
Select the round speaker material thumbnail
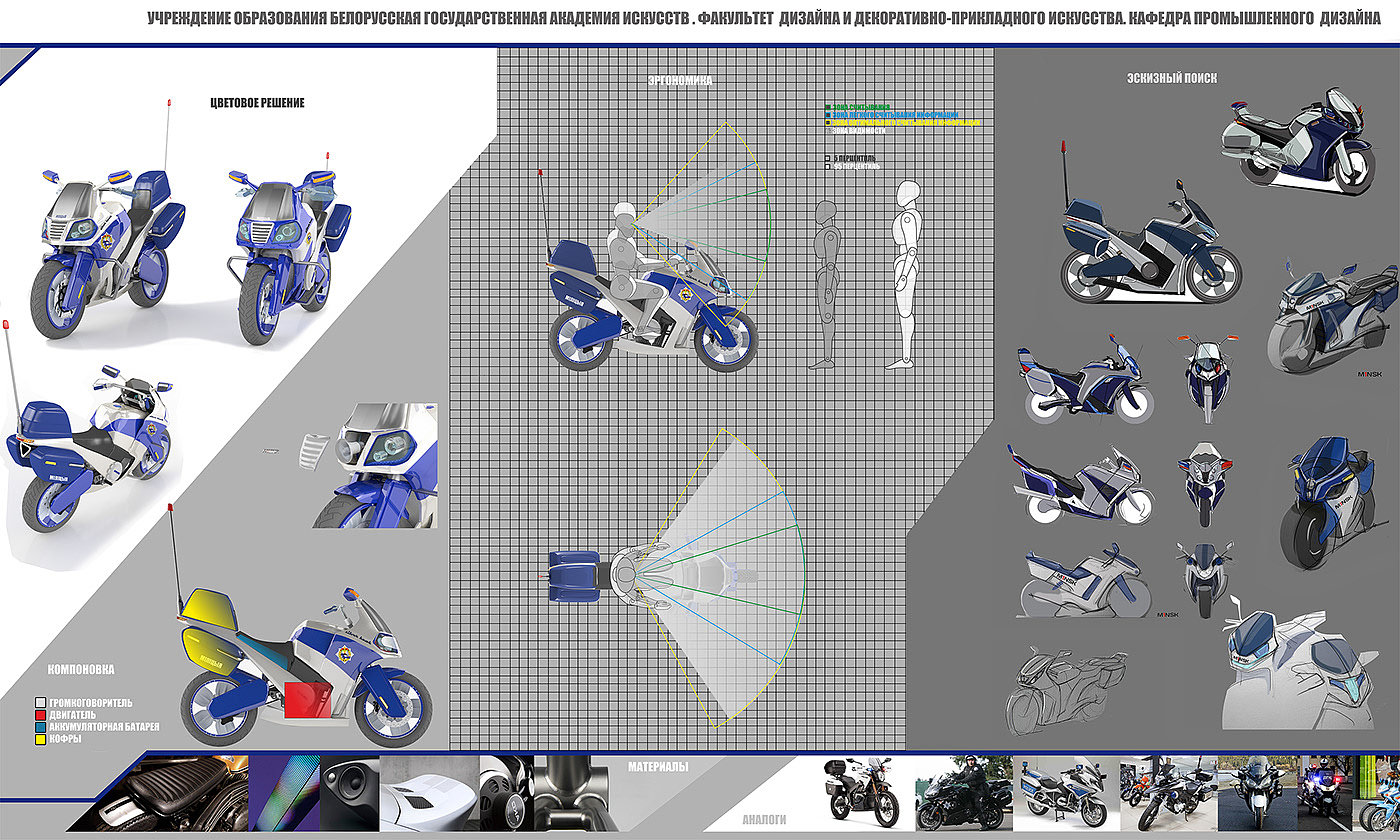(350, 794)
